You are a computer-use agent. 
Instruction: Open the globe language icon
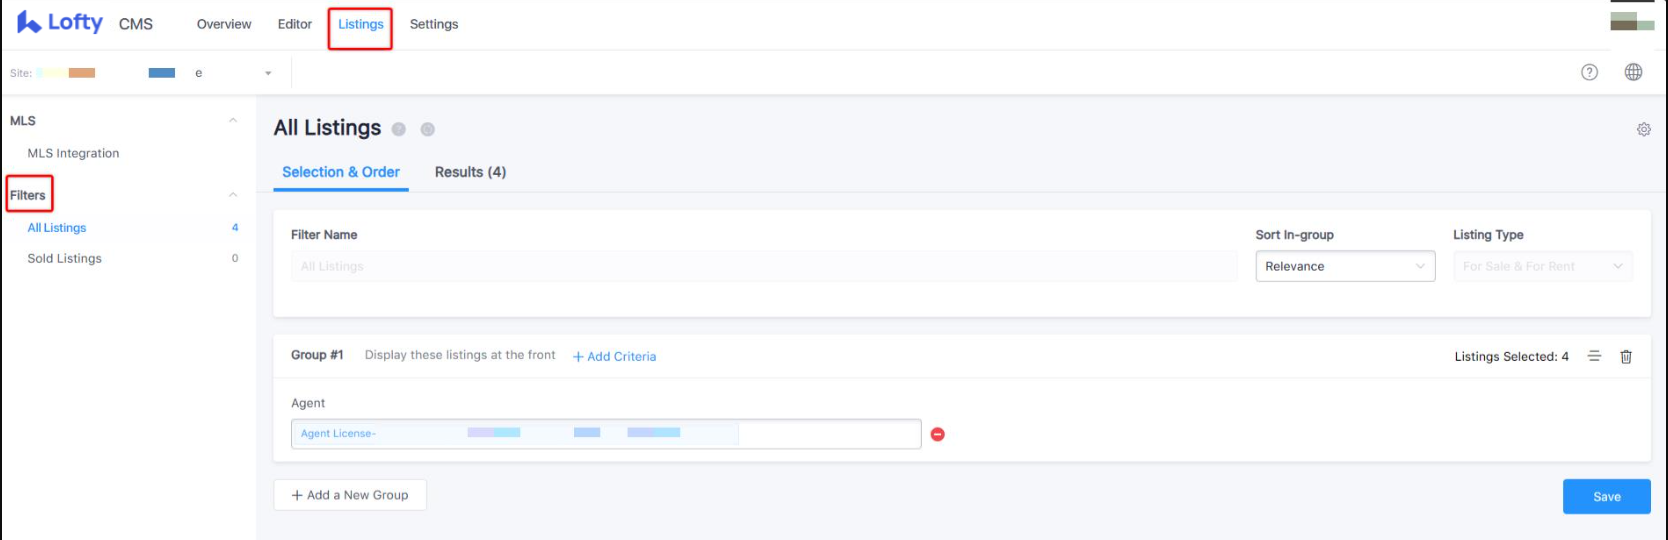coord(1633,72)
